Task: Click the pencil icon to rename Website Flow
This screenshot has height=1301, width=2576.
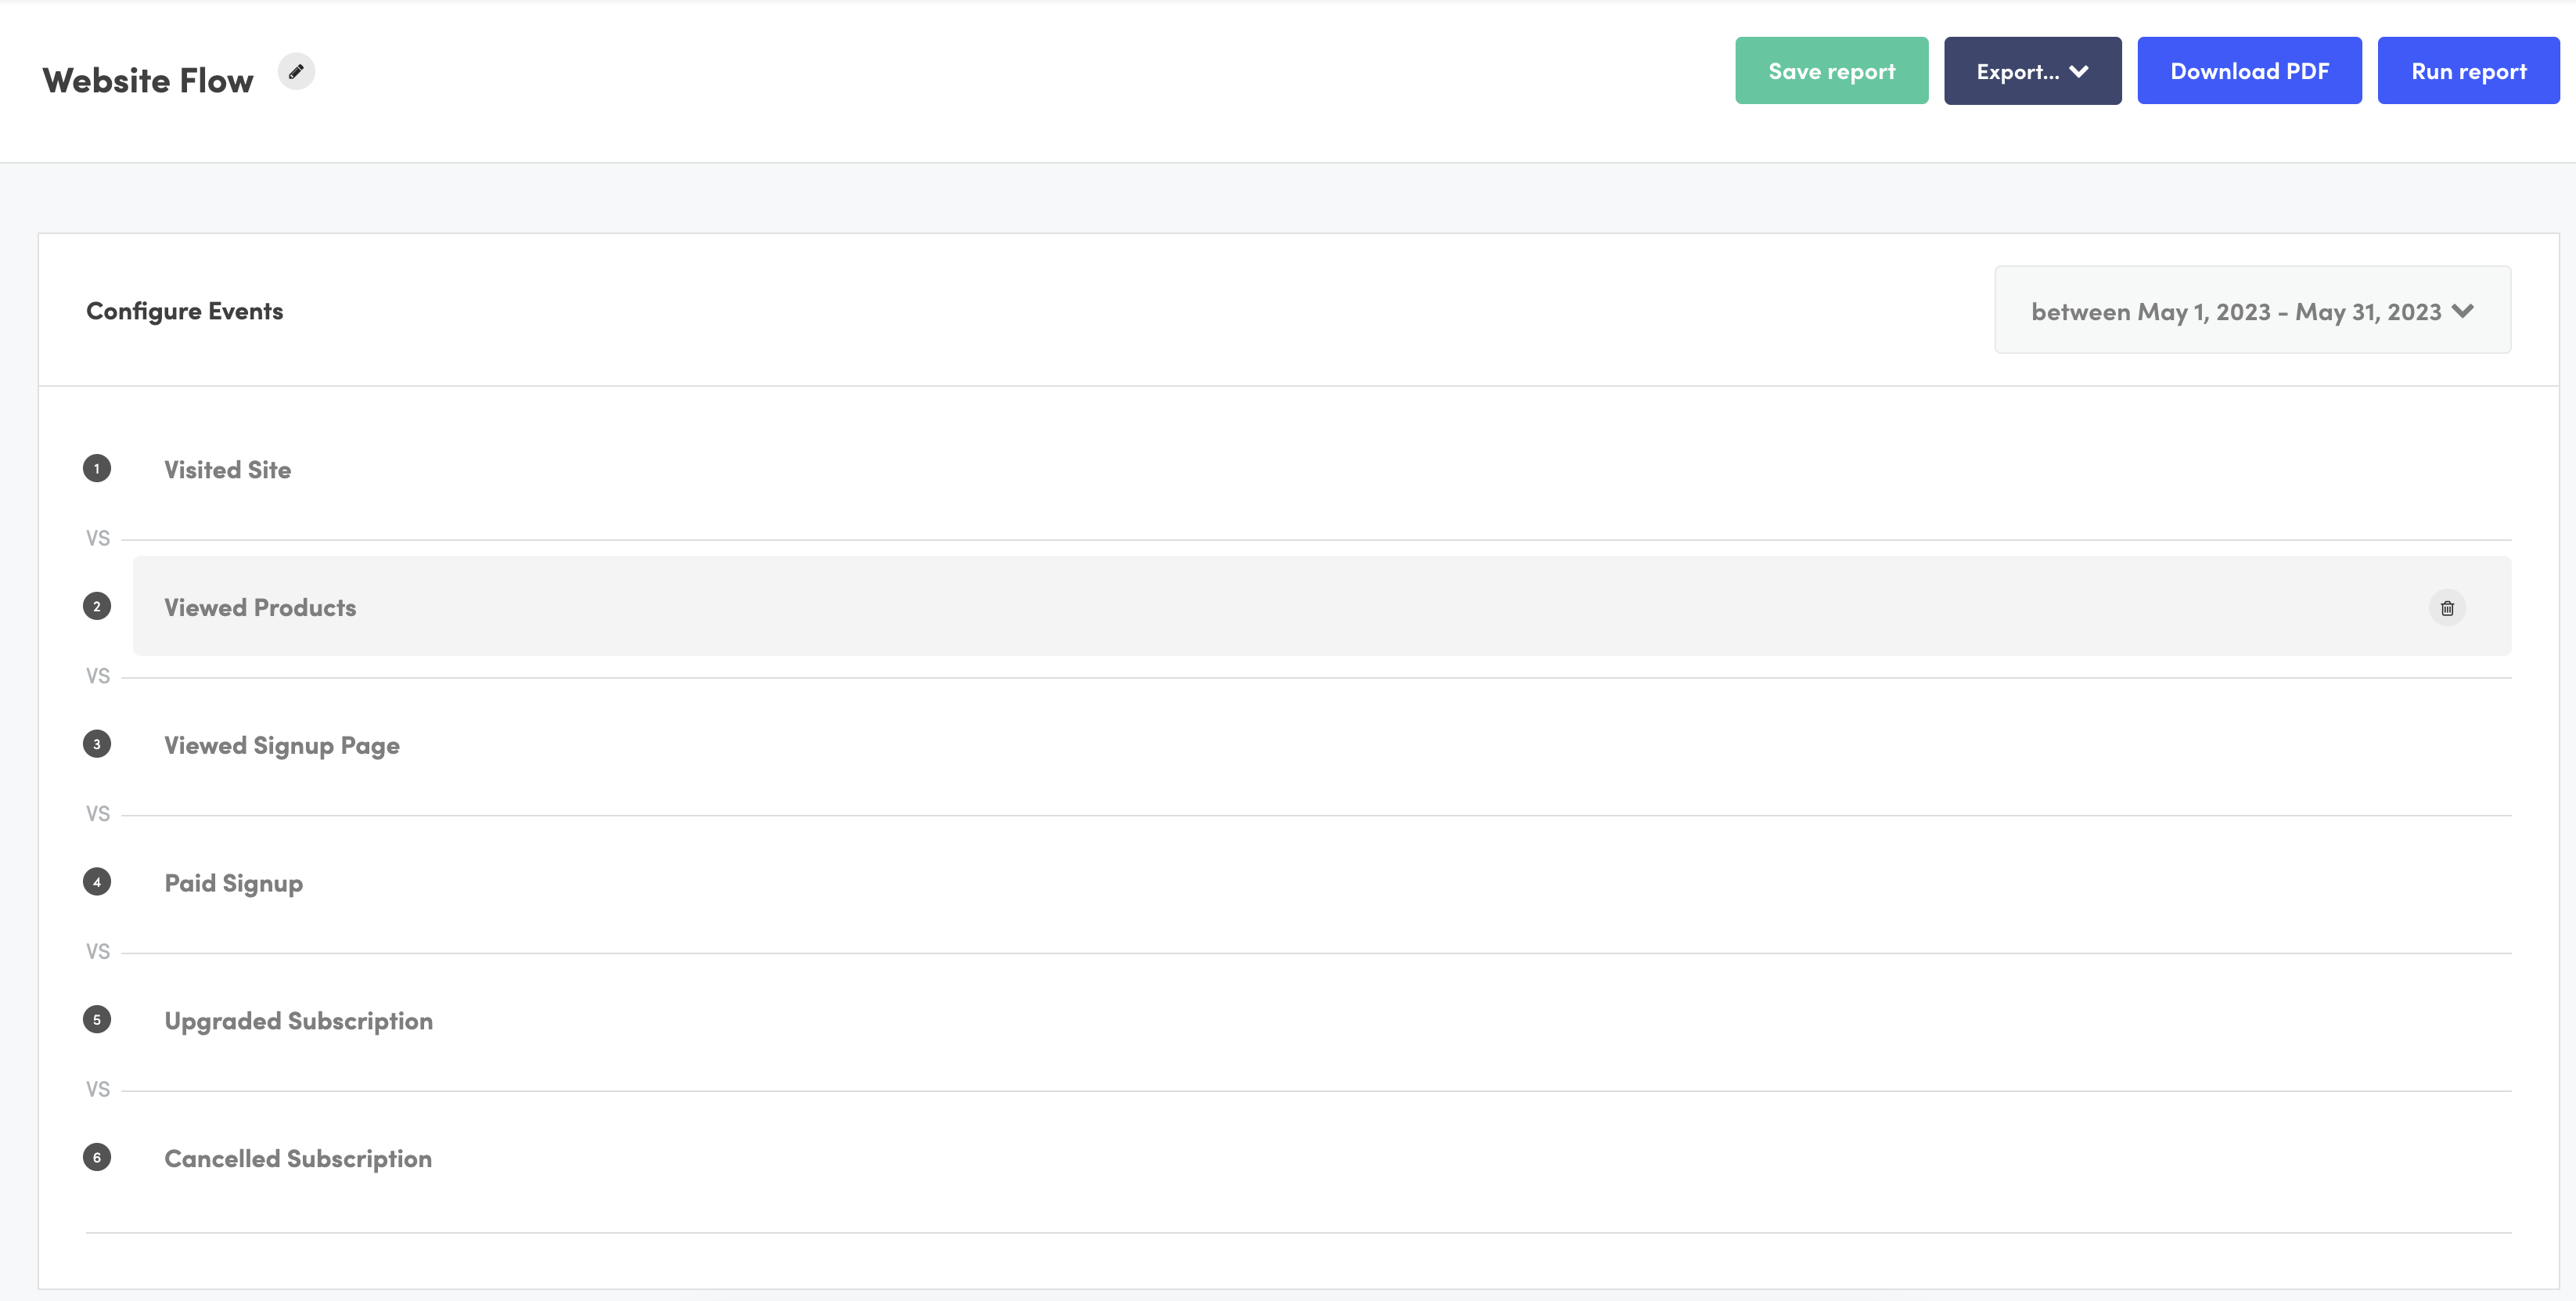Action: [x=295, y=71]
